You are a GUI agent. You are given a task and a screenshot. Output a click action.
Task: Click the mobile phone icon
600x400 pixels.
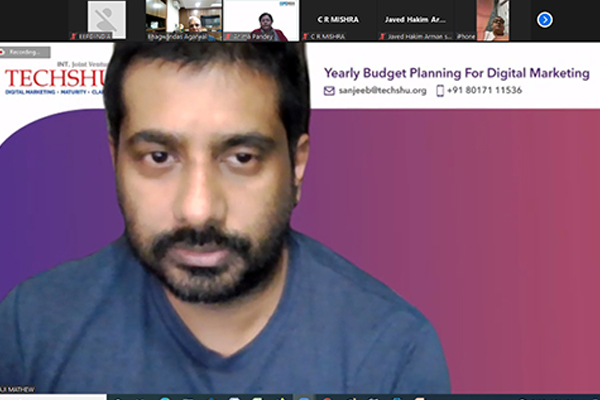440,91
